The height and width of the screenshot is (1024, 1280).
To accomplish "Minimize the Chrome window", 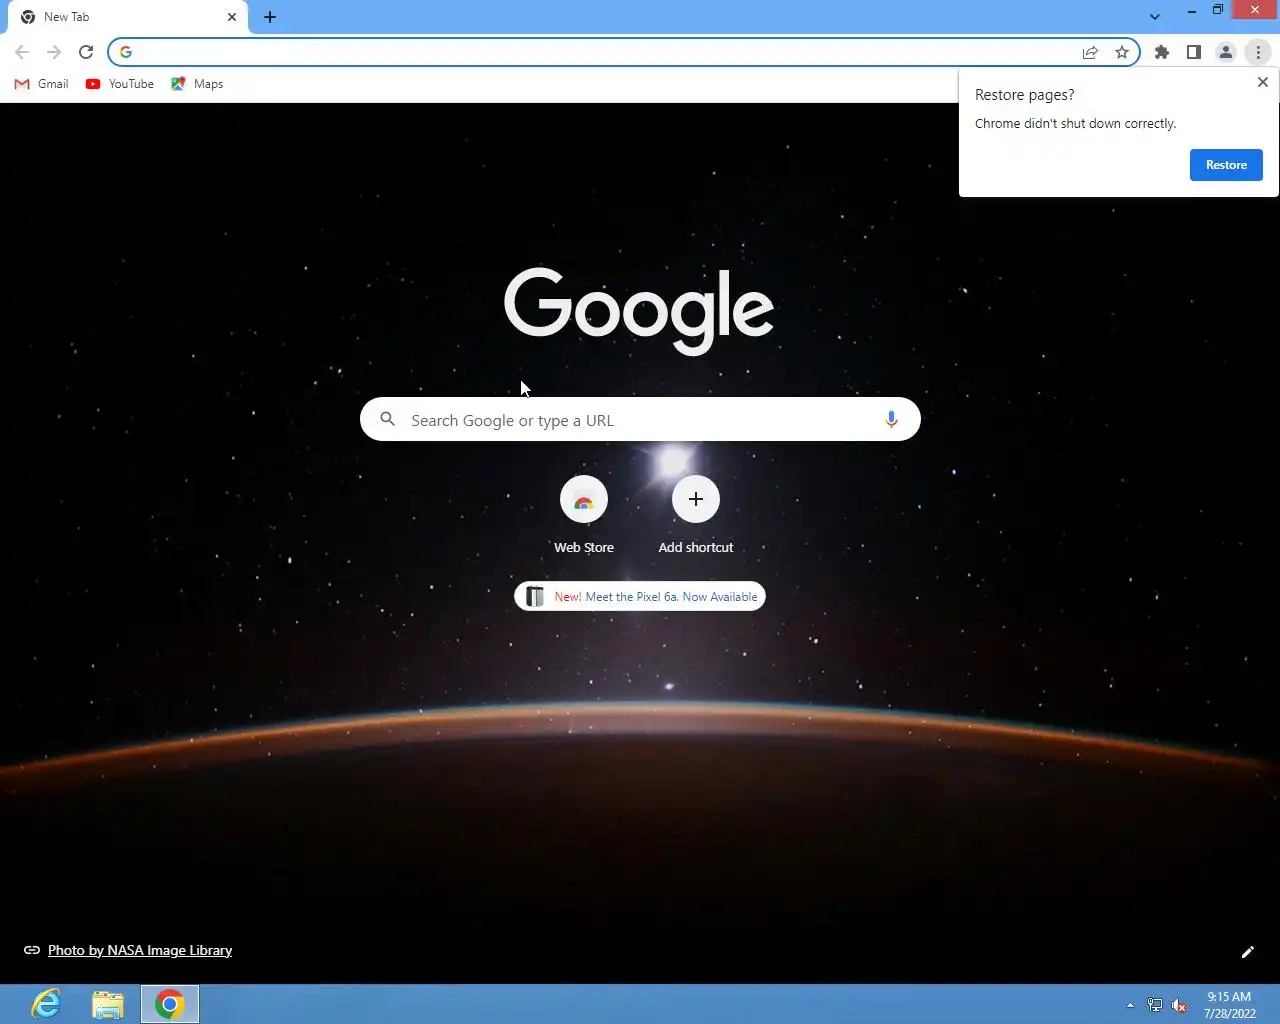I will (x=1192, y=10).
